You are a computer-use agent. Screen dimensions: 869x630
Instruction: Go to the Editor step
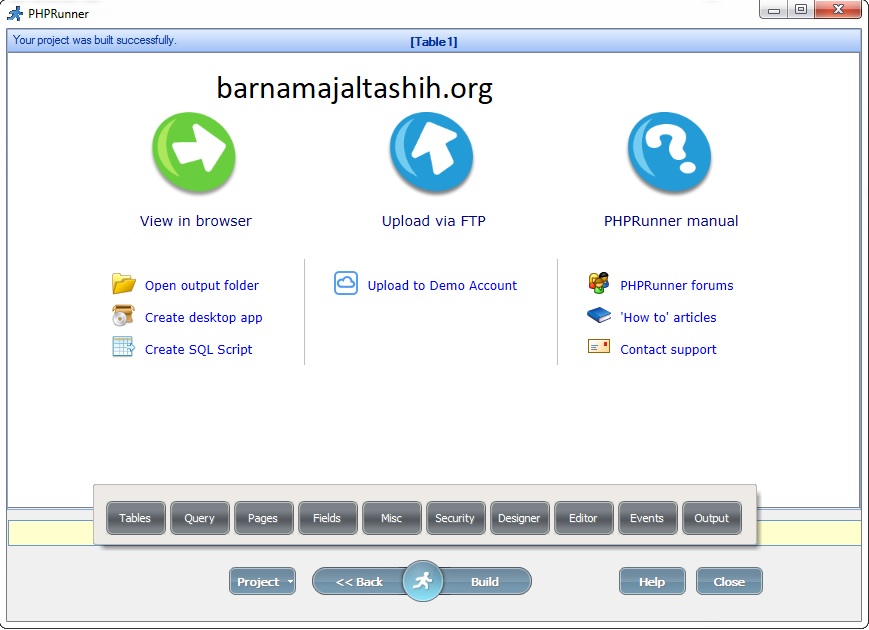(584, 518)
